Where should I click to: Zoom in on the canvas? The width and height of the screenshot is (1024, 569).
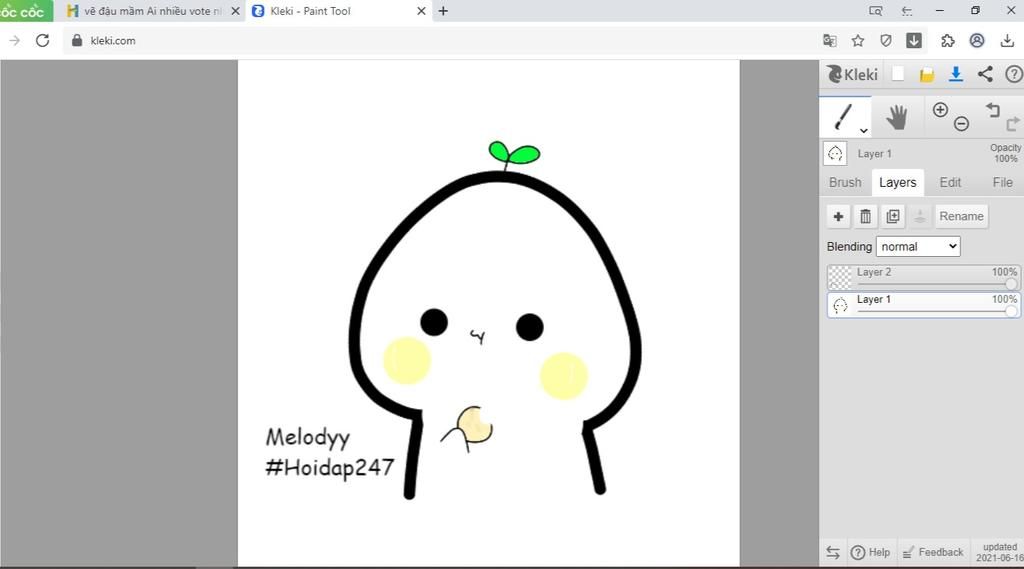tap(940, 110)
